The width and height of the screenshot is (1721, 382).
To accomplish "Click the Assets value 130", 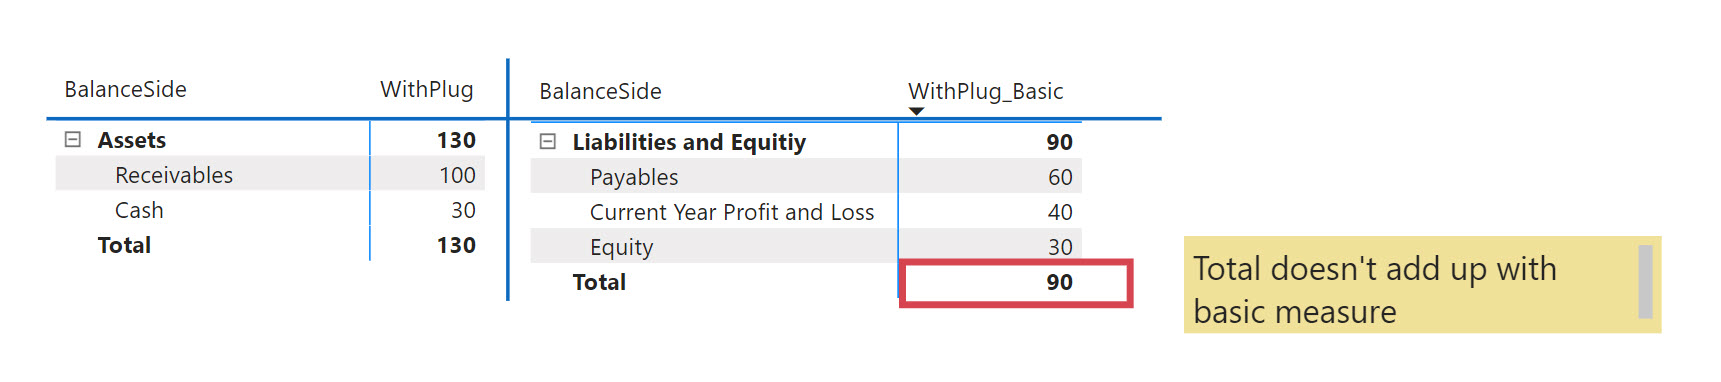I will point(456,140).
